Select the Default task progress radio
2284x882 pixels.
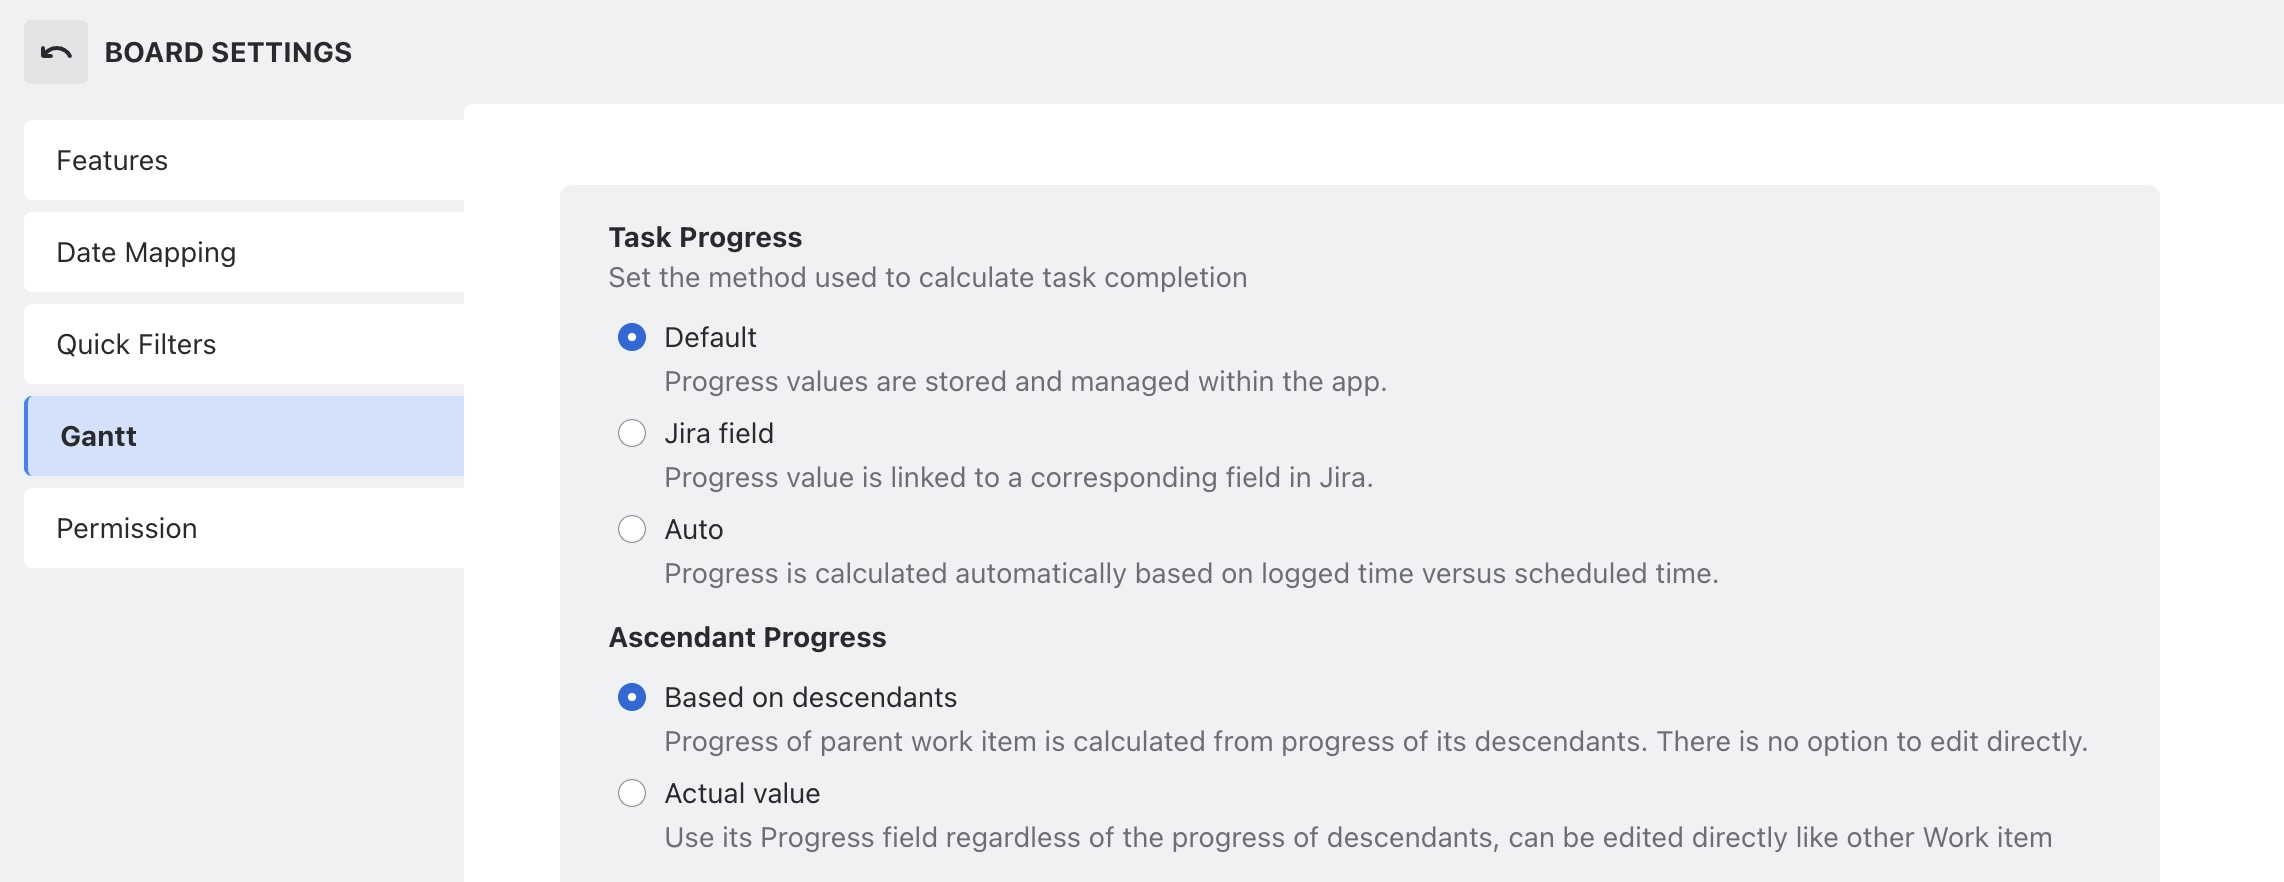click(x=632, y=337)
